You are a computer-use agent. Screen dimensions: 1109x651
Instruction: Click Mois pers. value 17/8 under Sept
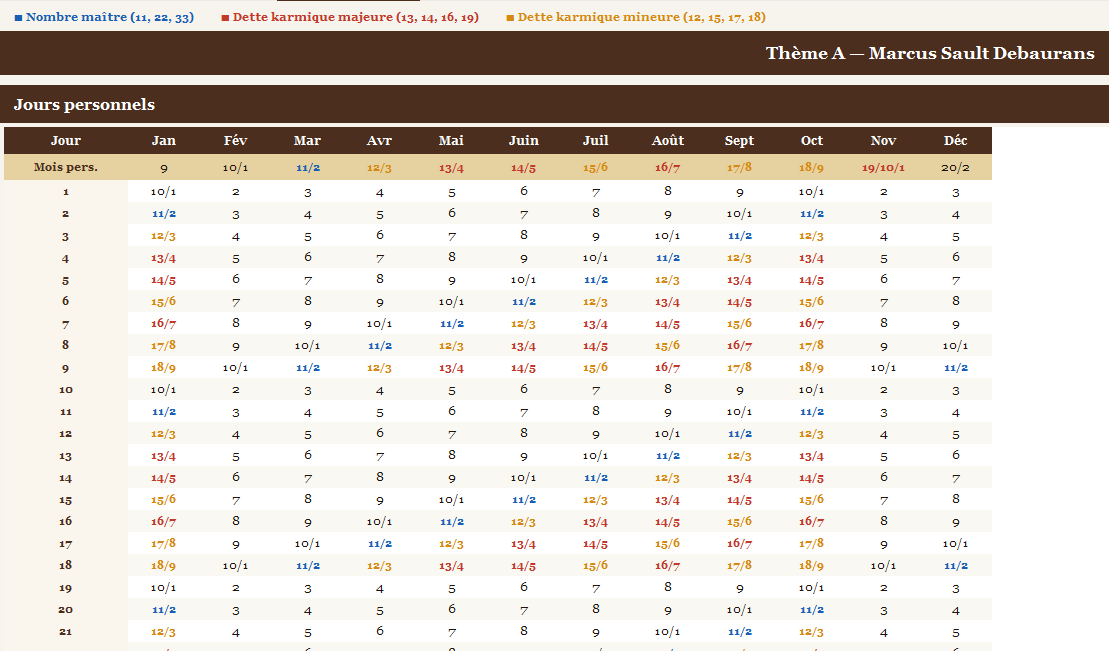[739, 168]
